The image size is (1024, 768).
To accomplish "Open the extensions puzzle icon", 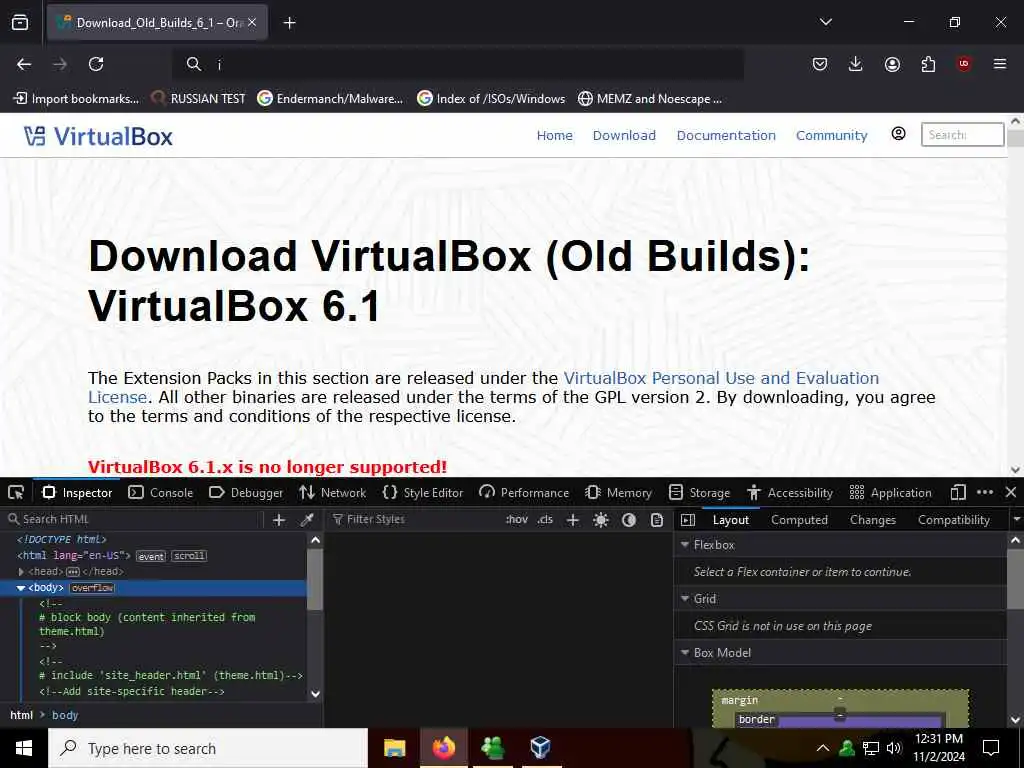I will 928,64.
